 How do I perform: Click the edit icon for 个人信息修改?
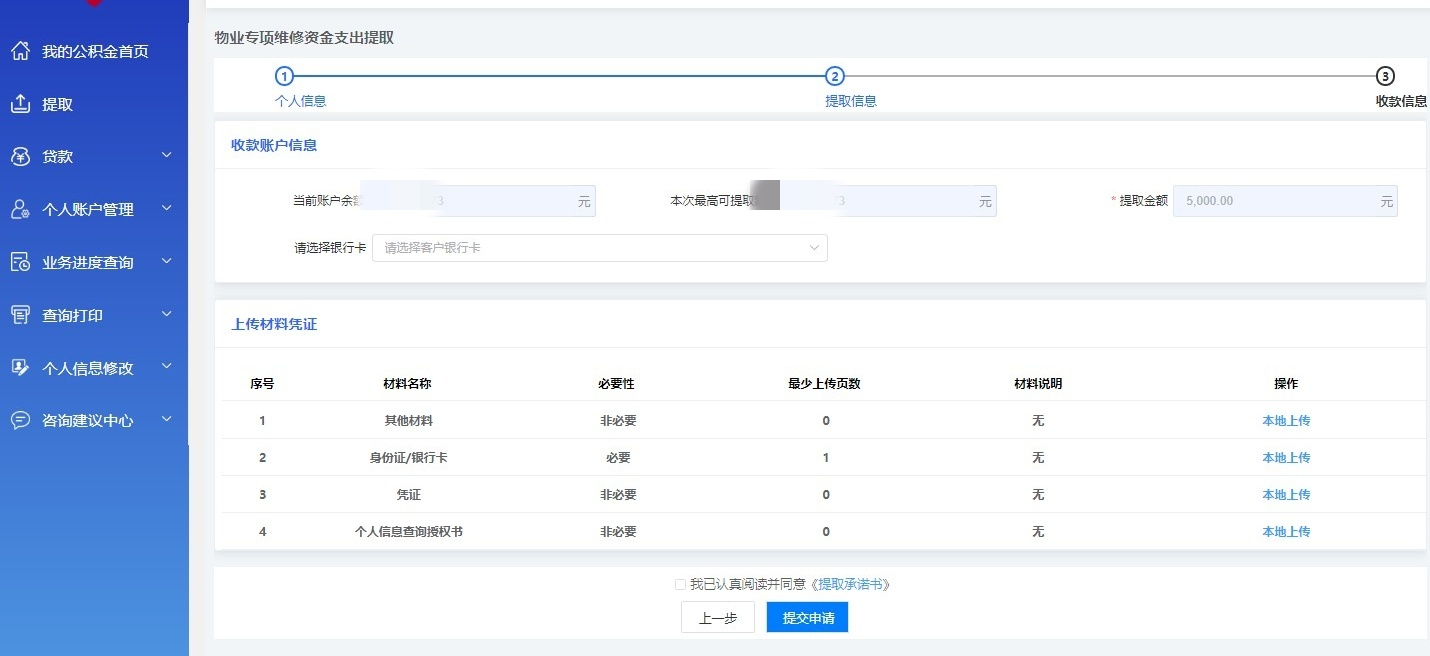pyautogui.click(x=20, y=368)
